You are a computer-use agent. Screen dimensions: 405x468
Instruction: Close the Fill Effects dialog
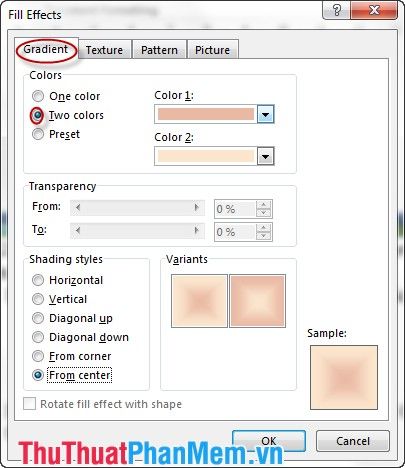click(374, 10)
